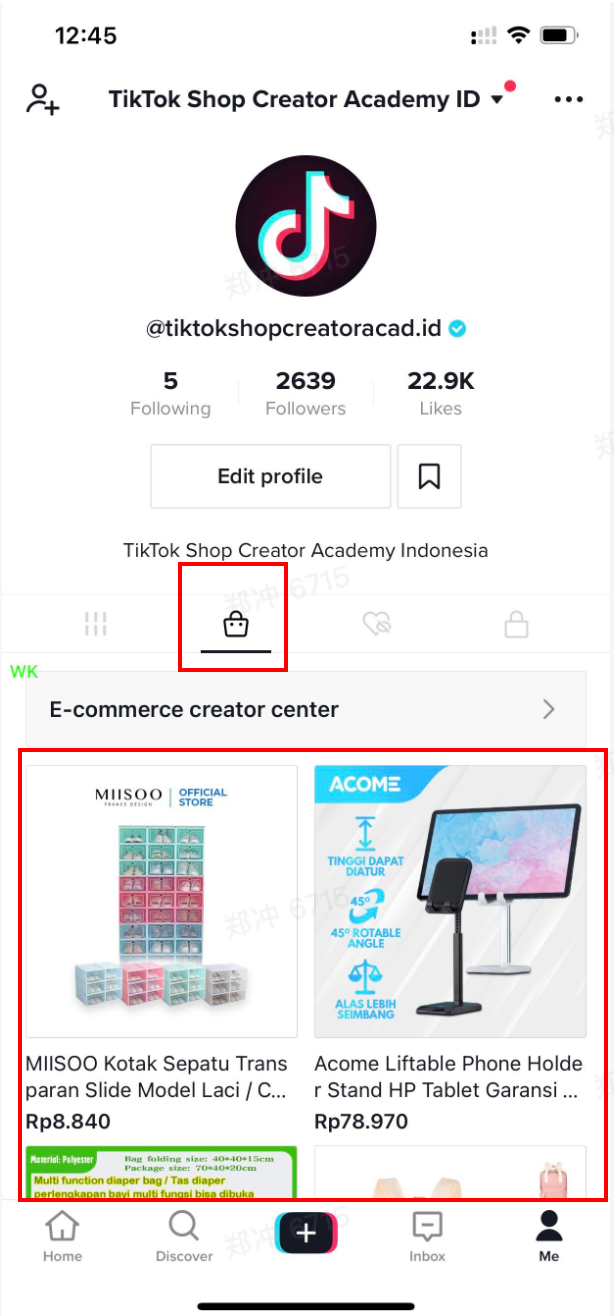Click the Edit profile button
The width and height of the screenshot is (614, 1316).
270,477
